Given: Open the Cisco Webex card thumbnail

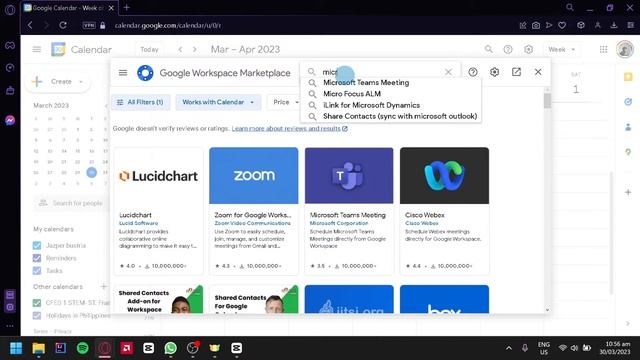Looking at the screenshot, I should [444, 176].
